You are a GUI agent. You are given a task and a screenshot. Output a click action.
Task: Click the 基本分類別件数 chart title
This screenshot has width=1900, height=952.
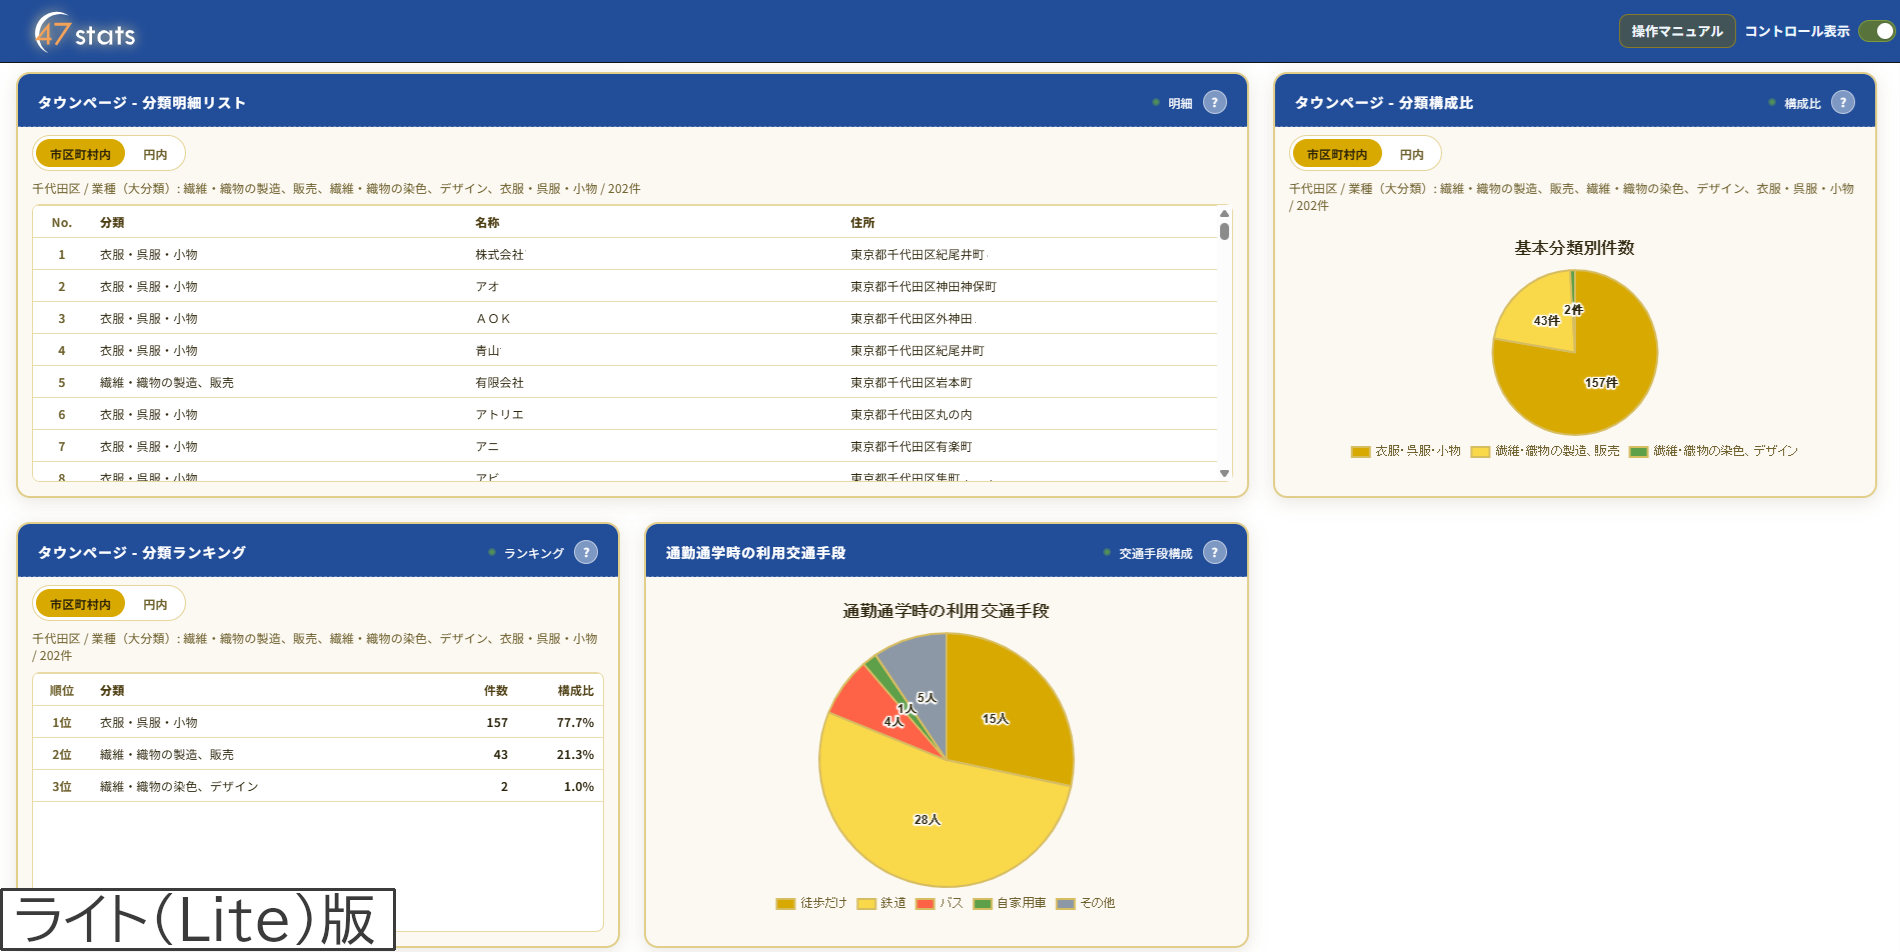coord(1574,248)
